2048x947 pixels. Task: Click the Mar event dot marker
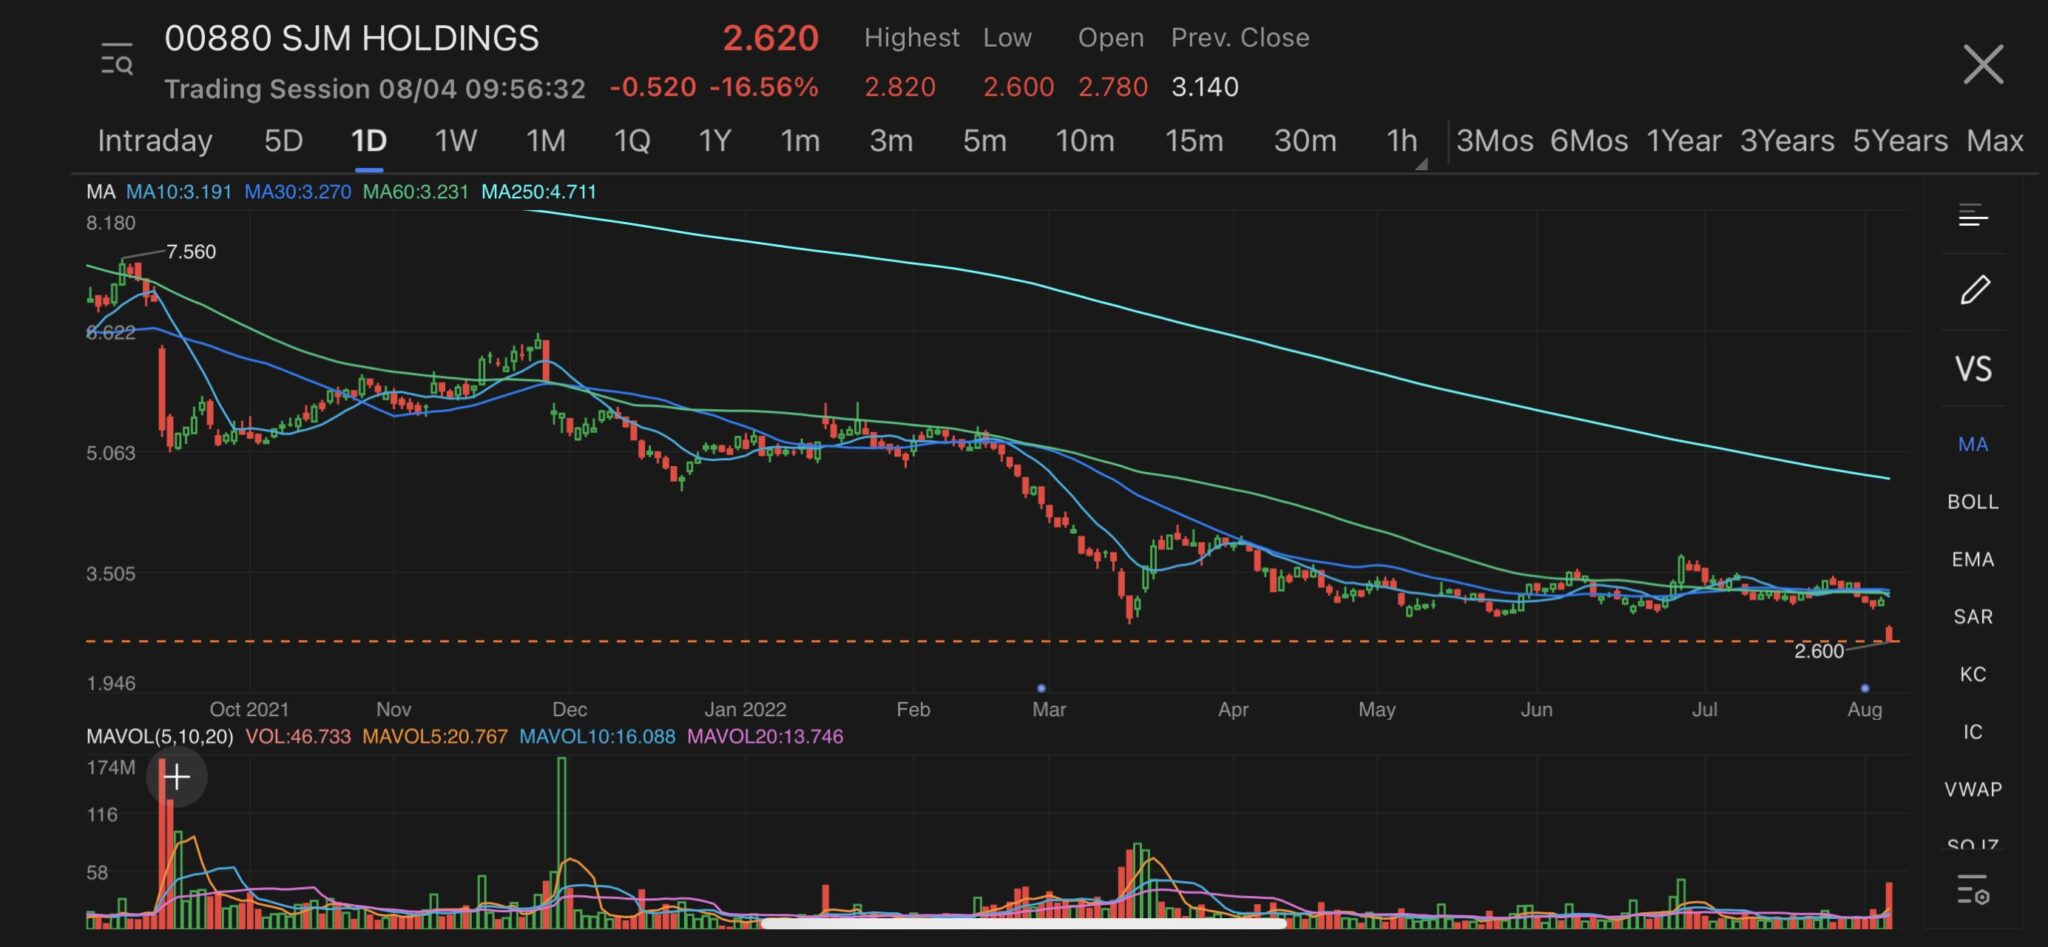point(1041,688)
